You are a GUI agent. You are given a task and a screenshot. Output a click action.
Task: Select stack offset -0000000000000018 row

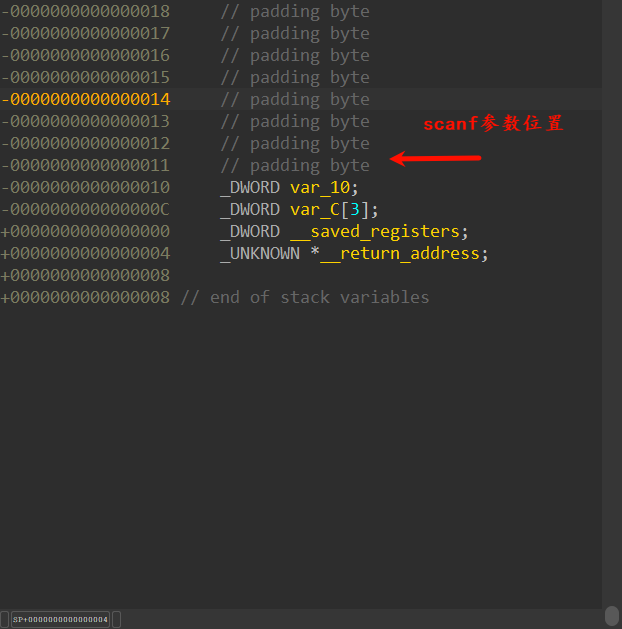coord(301,11)
